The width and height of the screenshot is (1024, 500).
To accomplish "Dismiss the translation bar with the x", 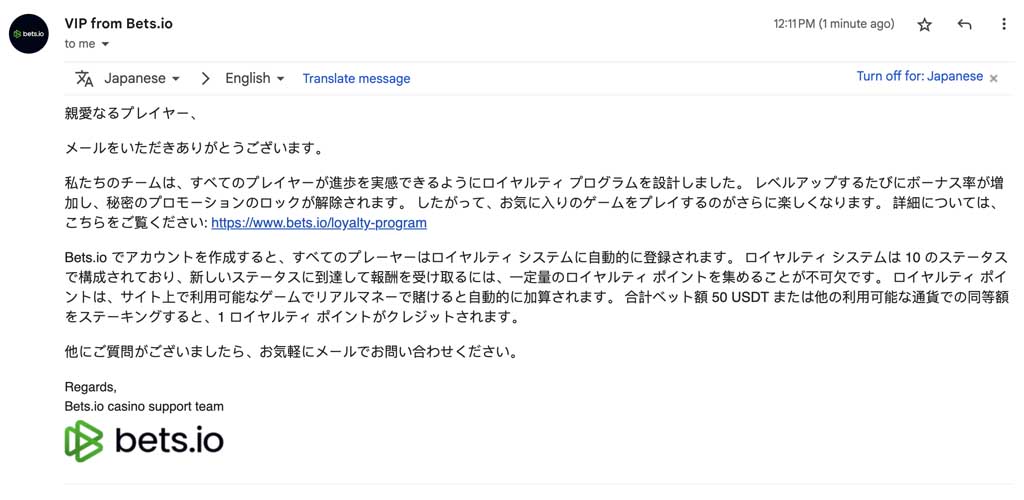I will click(993, 78).
